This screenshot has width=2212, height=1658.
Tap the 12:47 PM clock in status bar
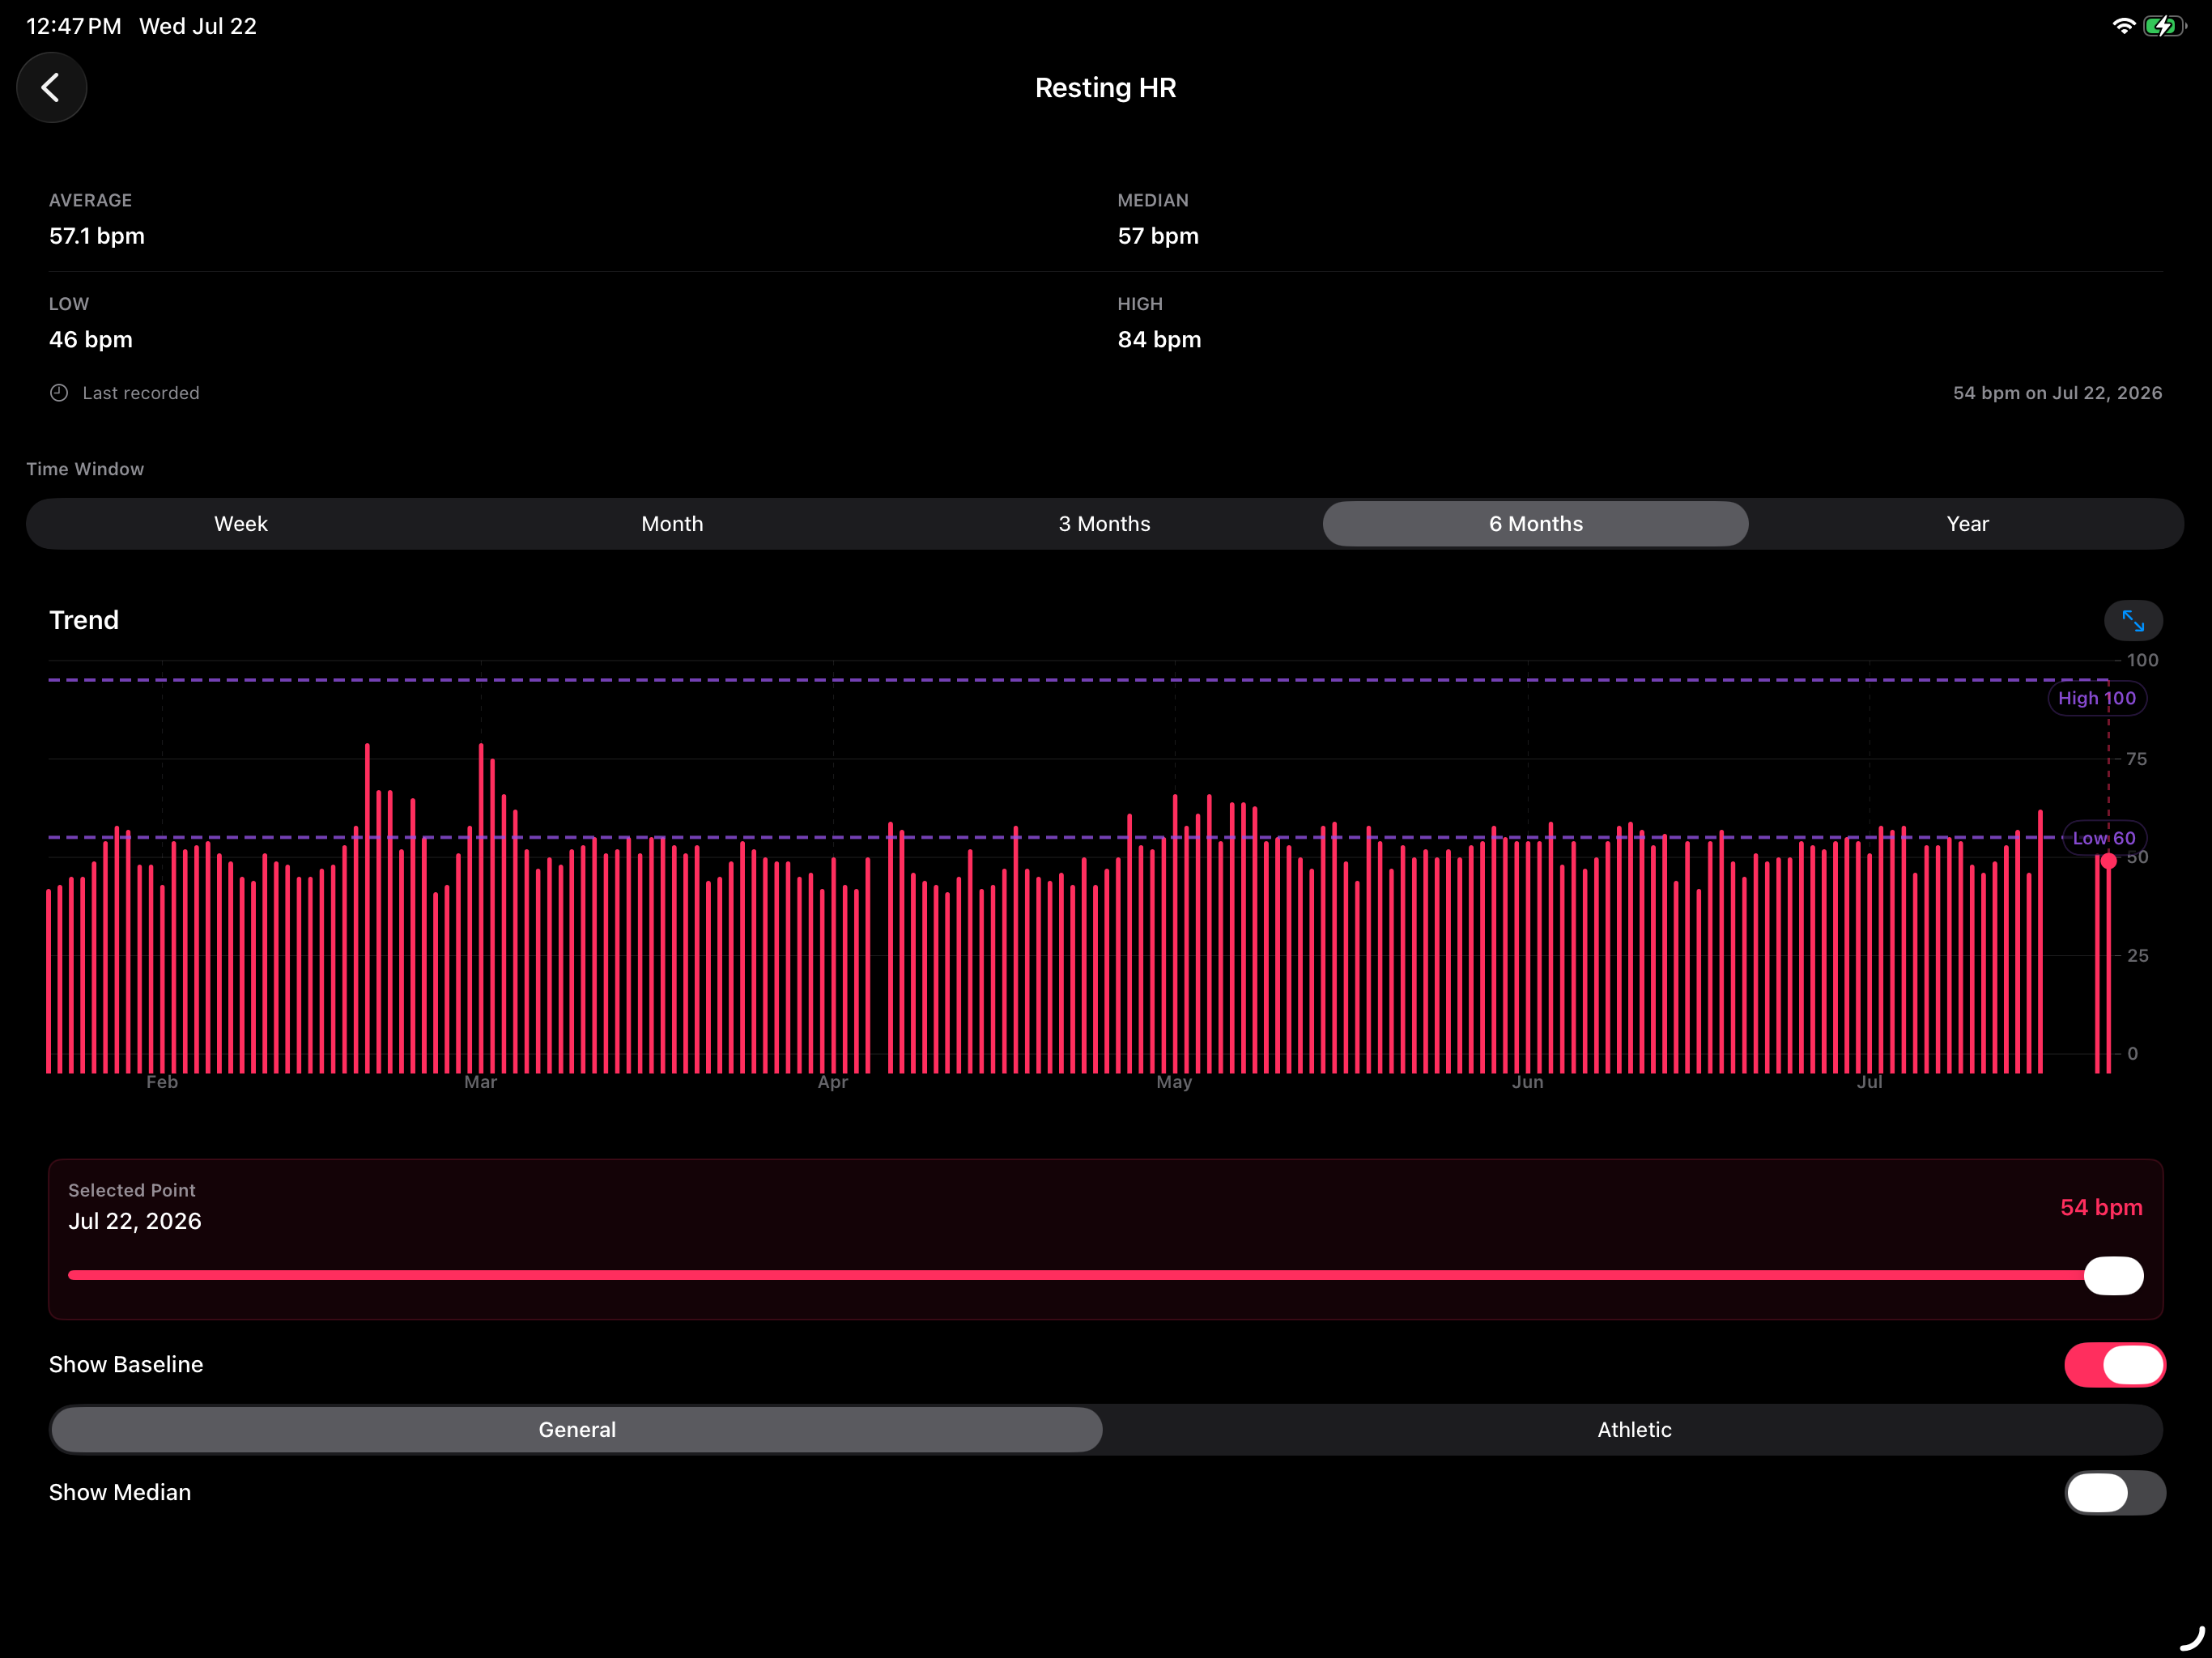74,26
